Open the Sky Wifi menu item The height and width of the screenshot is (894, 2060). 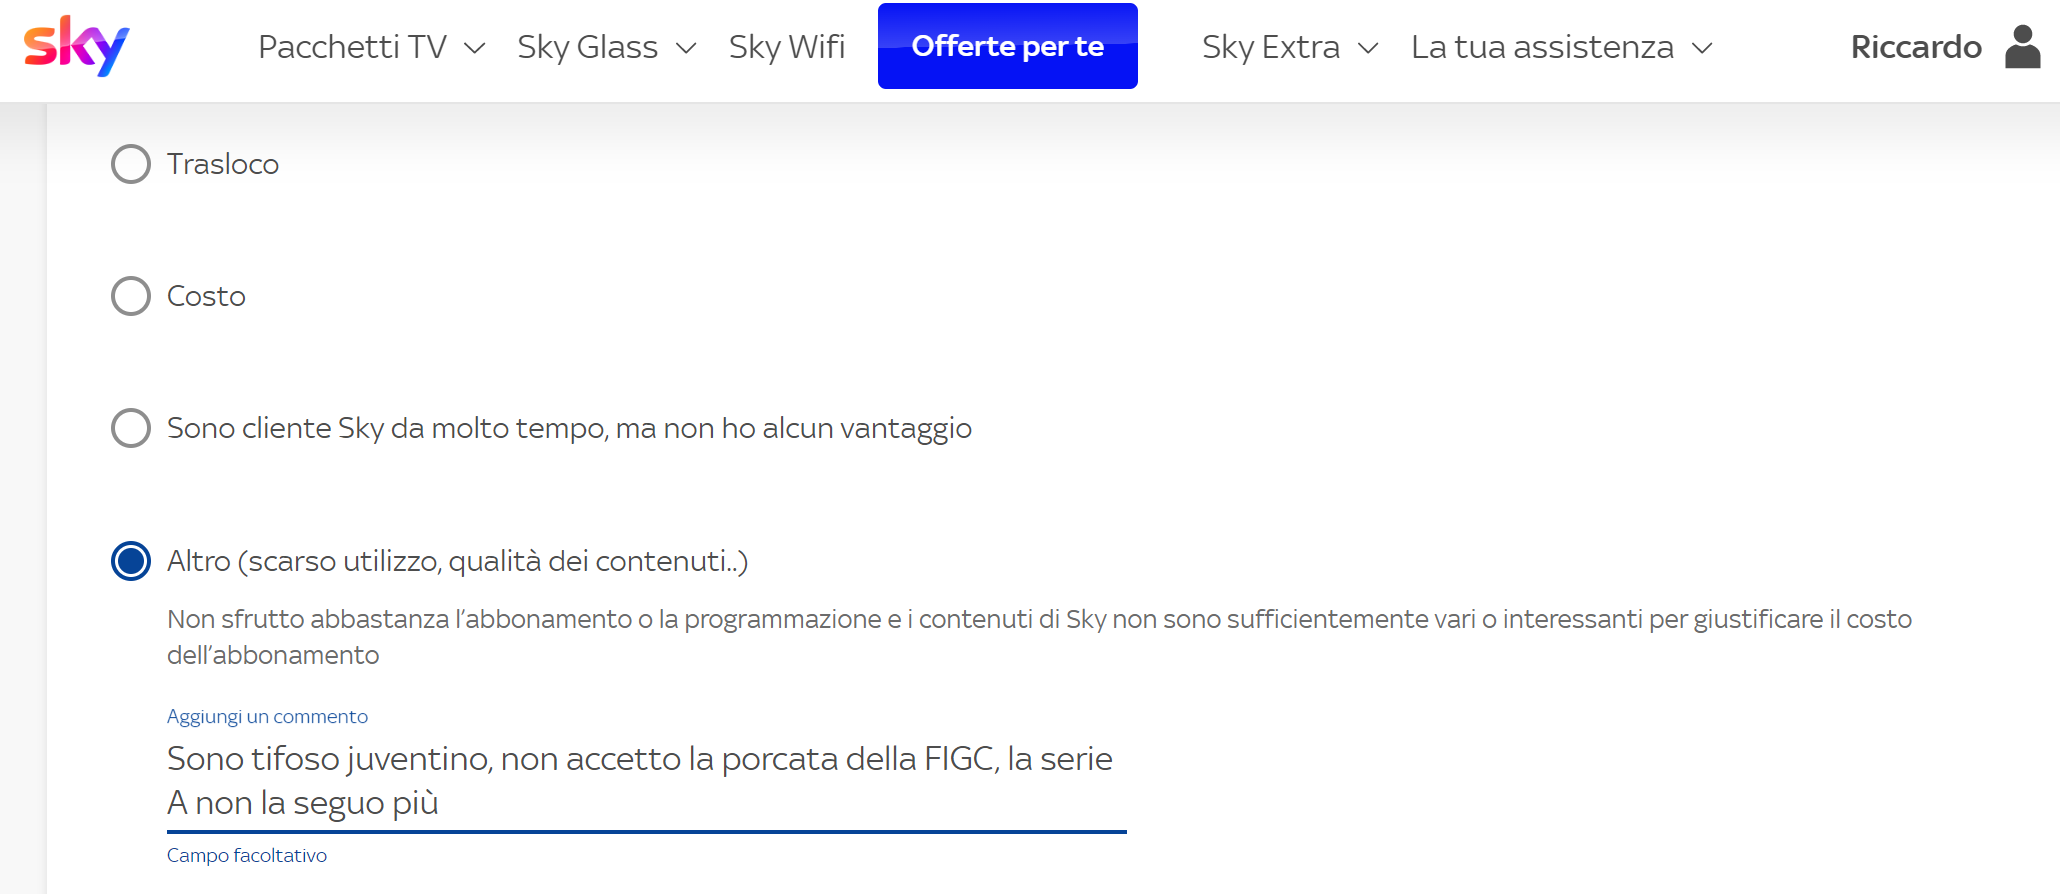pyautogui.click(x=787, y=47)
